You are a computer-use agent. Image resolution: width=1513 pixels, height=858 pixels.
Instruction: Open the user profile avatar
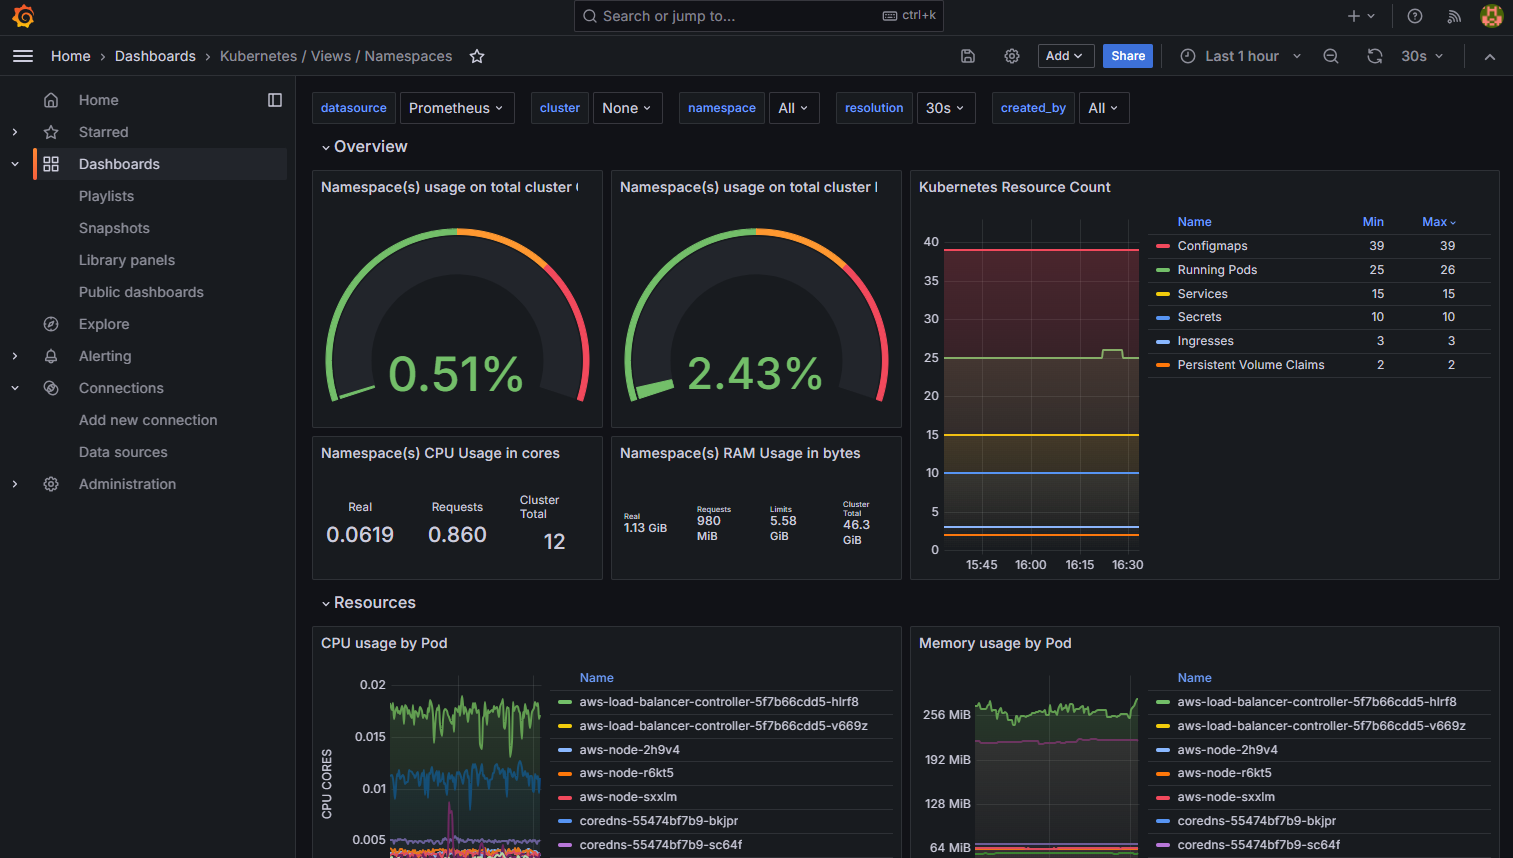(1491, 16)
